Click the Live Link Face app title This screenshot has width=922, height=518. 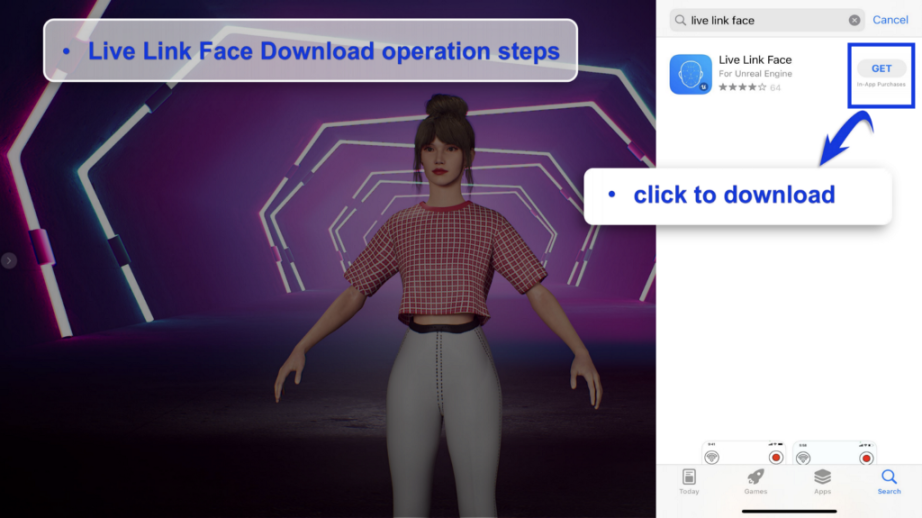[755, 60]
